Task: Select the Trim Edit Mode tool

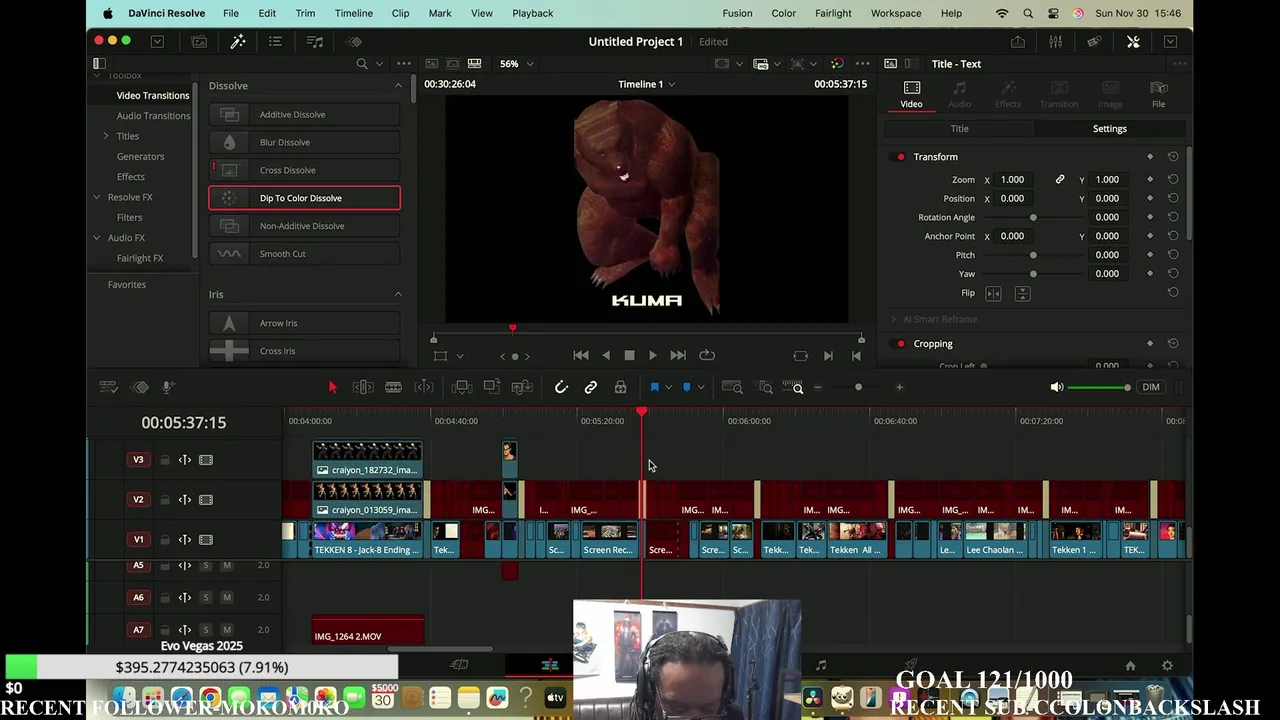Action: click(363, 387)
